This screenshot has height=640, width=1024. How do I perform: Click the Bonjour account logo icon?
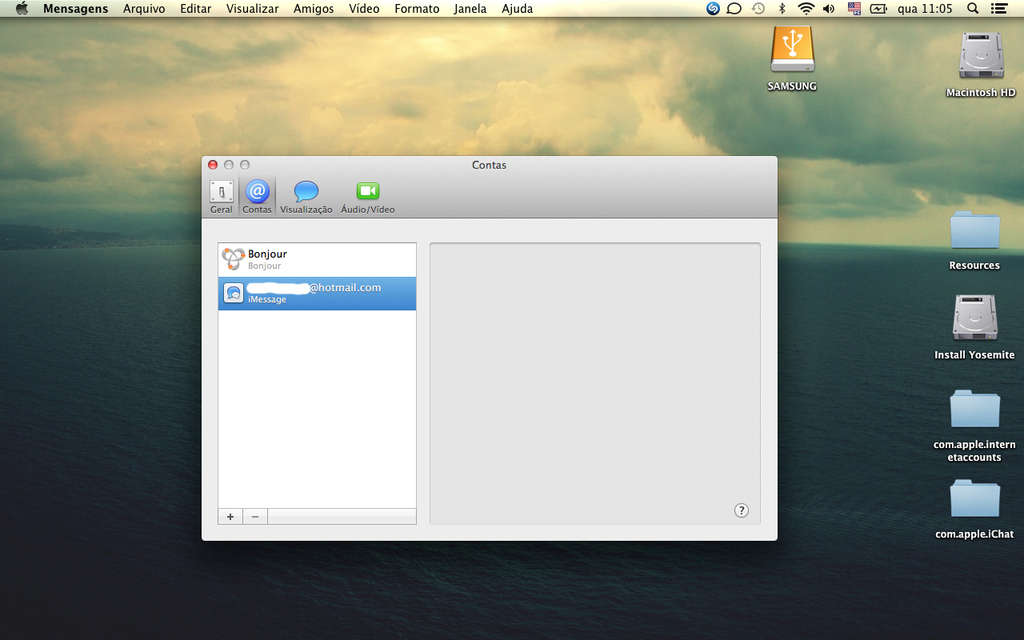(x=233, y=259)
